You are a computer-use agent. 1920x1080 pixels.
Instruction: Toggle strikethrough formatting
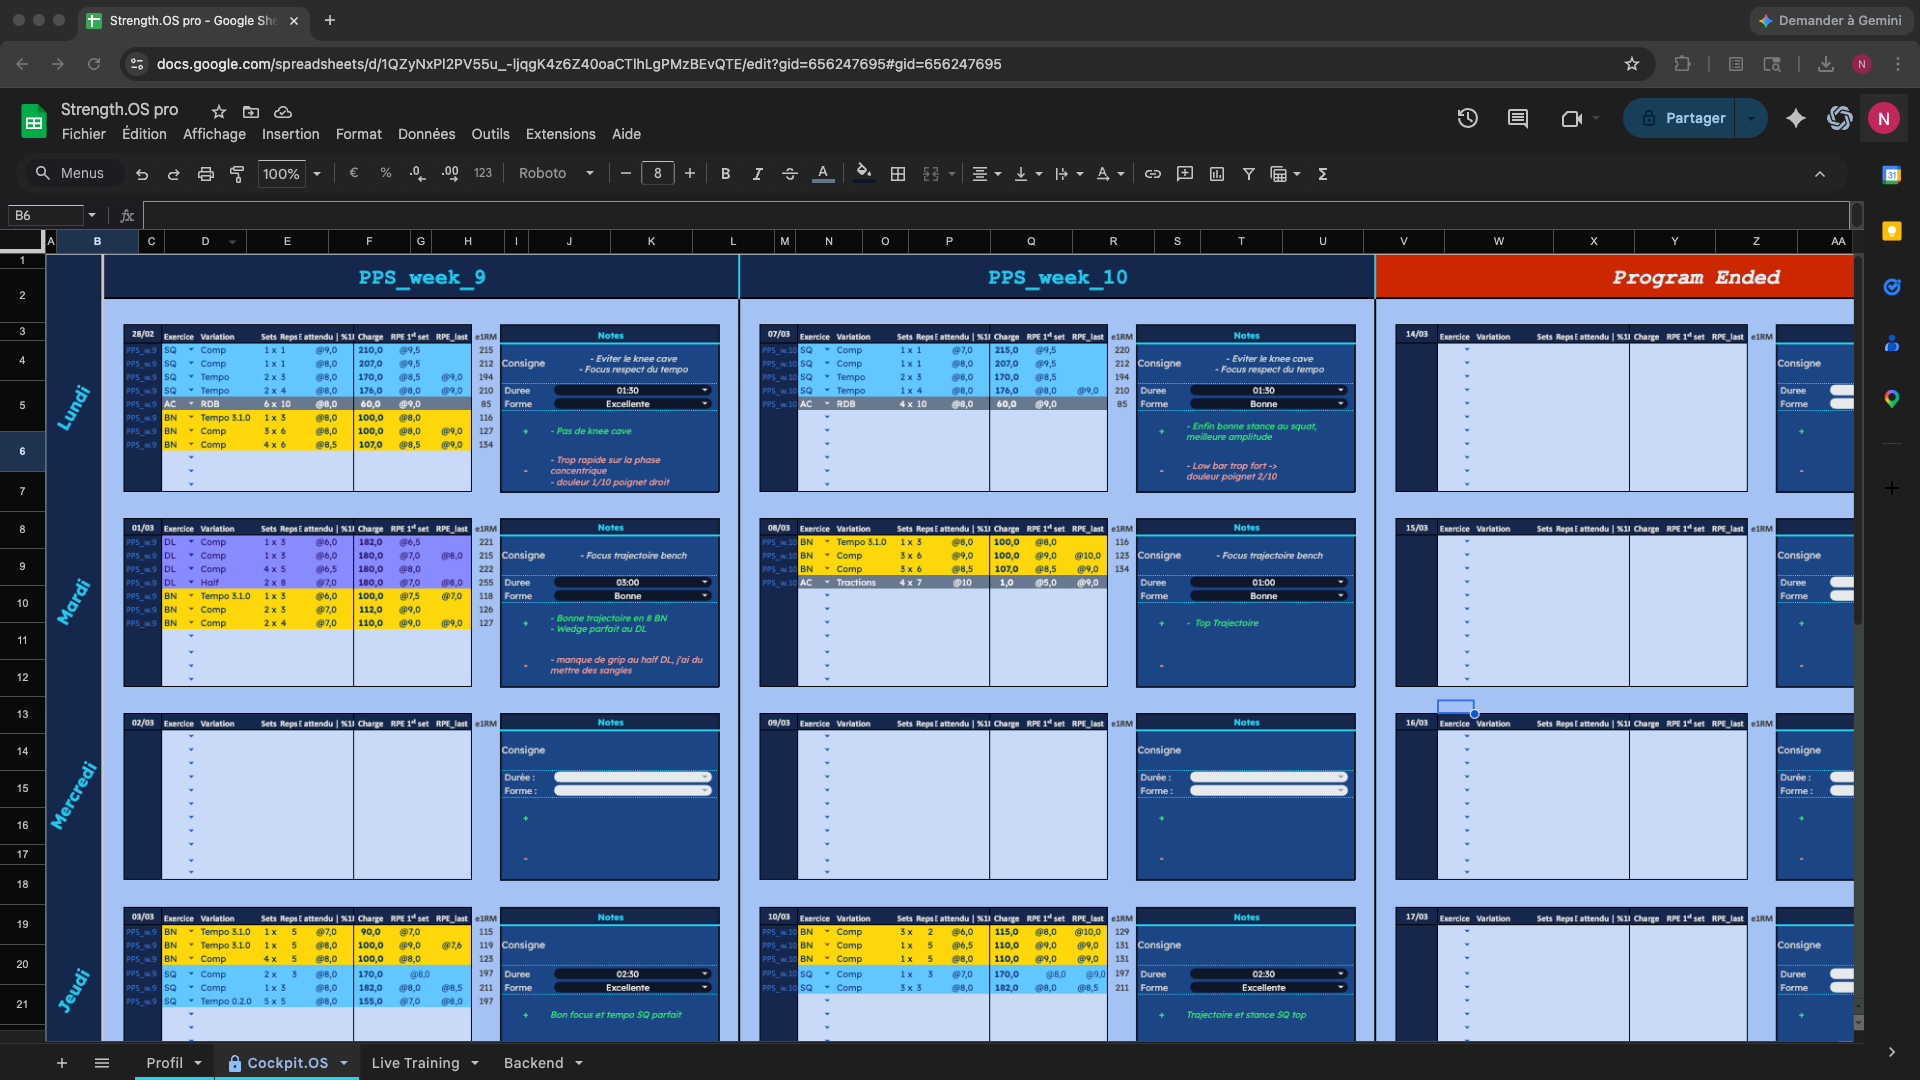point(789,173)
